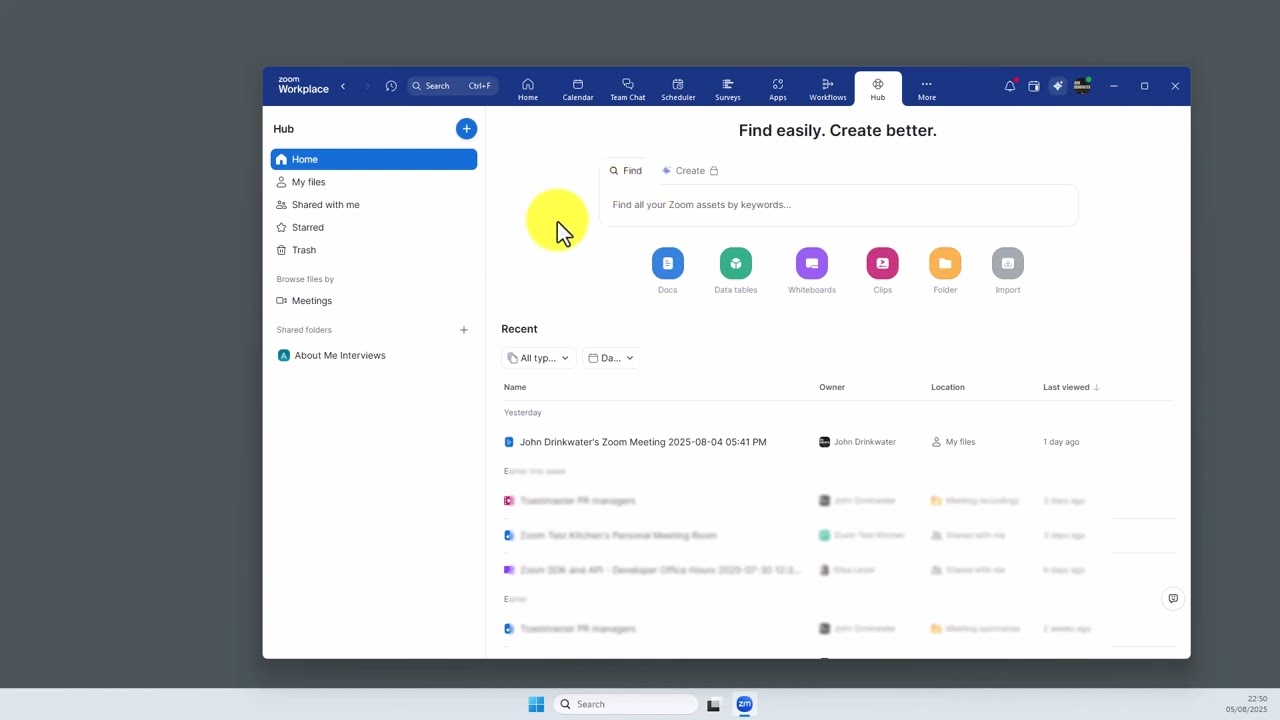
Task: Maximize the Zoom Workplace window
Action: pos(1144,86)
